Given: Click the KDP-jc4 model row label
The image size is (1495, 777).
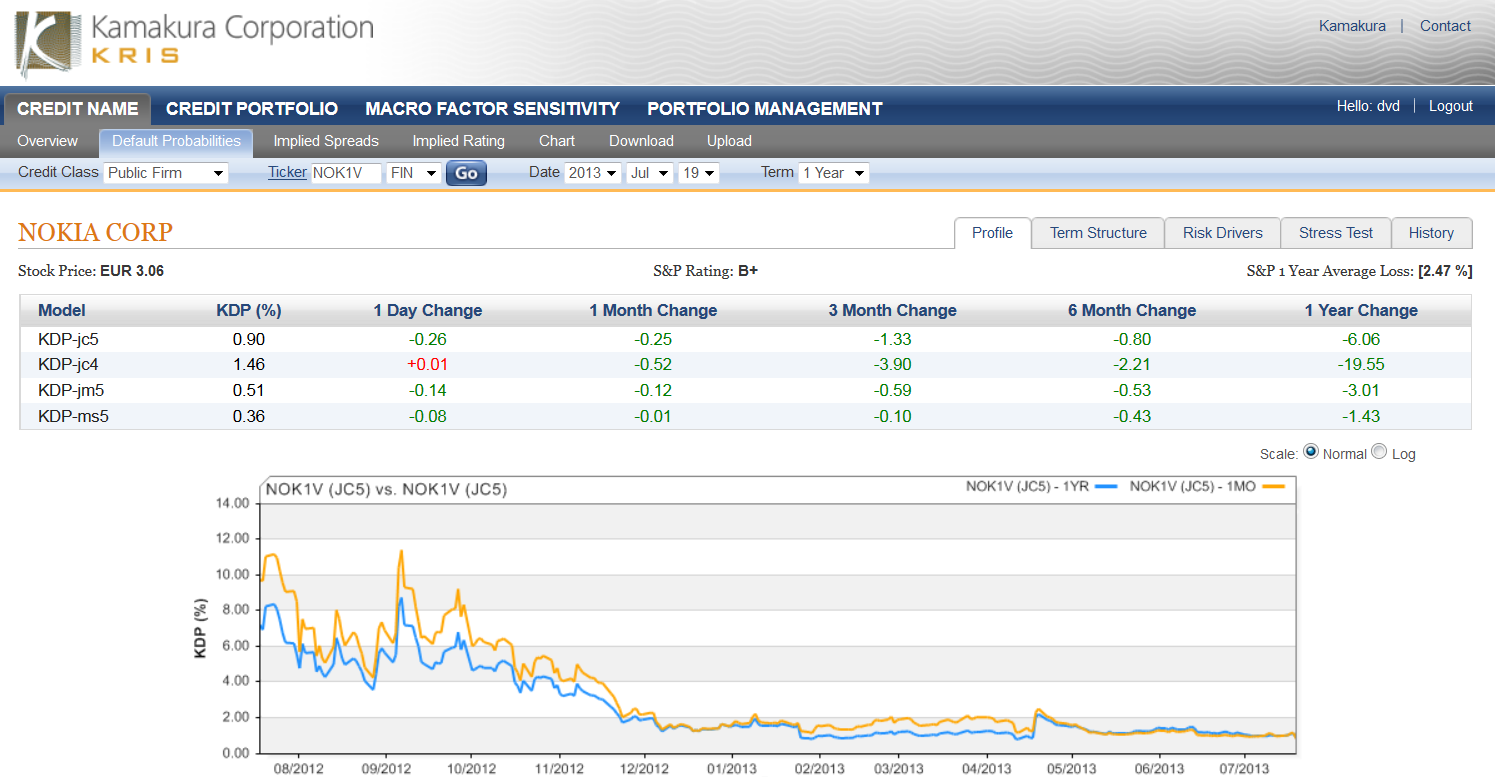Looking at the screenshot, I should (68, 365).
